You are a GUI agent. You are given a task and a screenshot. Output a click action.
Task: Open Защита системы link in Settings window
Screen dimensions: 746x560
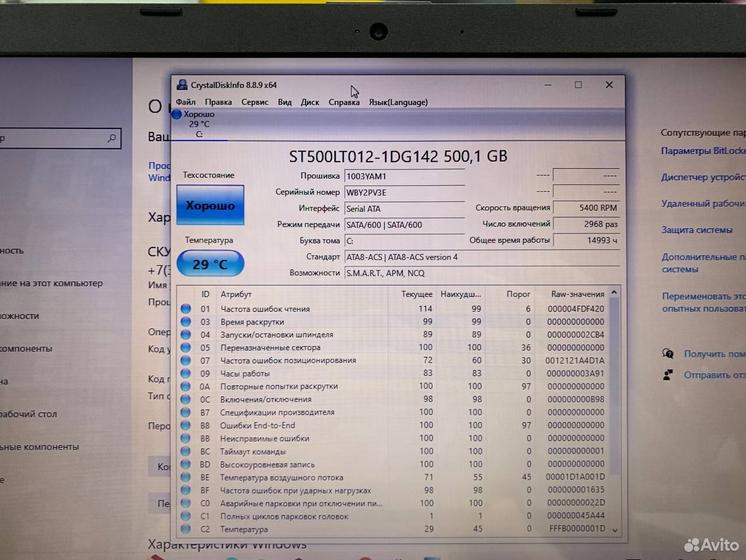pos(697,229)
